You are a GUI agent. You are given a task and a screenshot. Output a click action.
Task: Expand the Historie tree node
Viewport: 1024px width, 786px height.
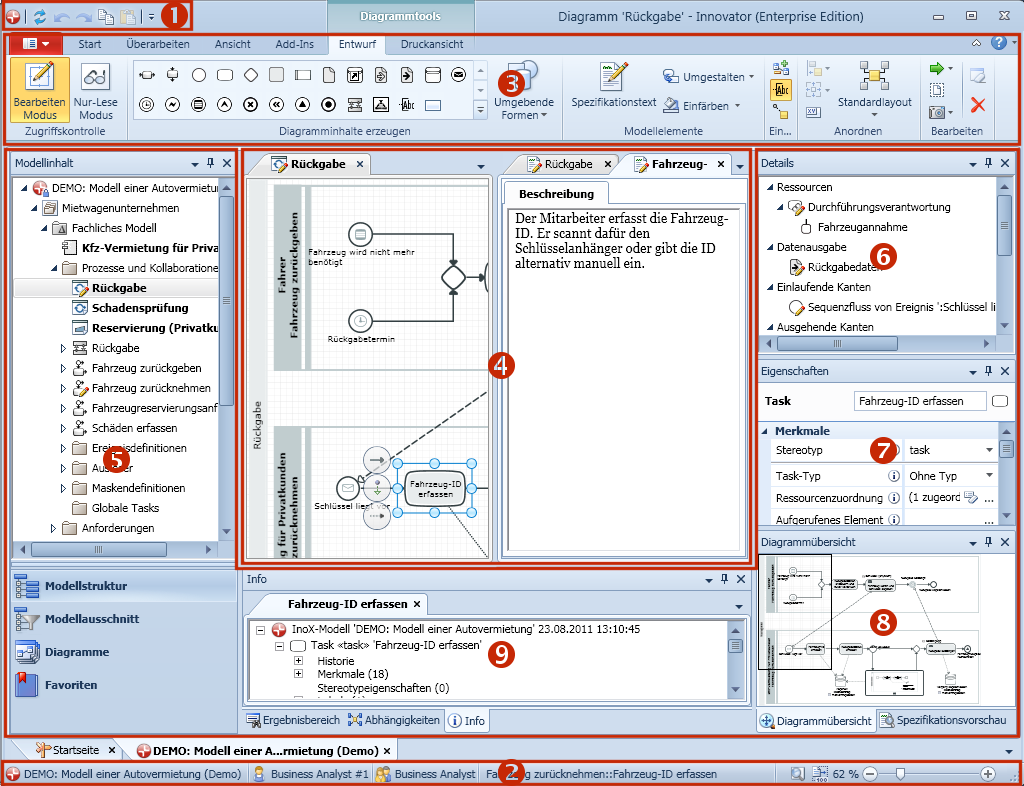(x=298, y=661)
